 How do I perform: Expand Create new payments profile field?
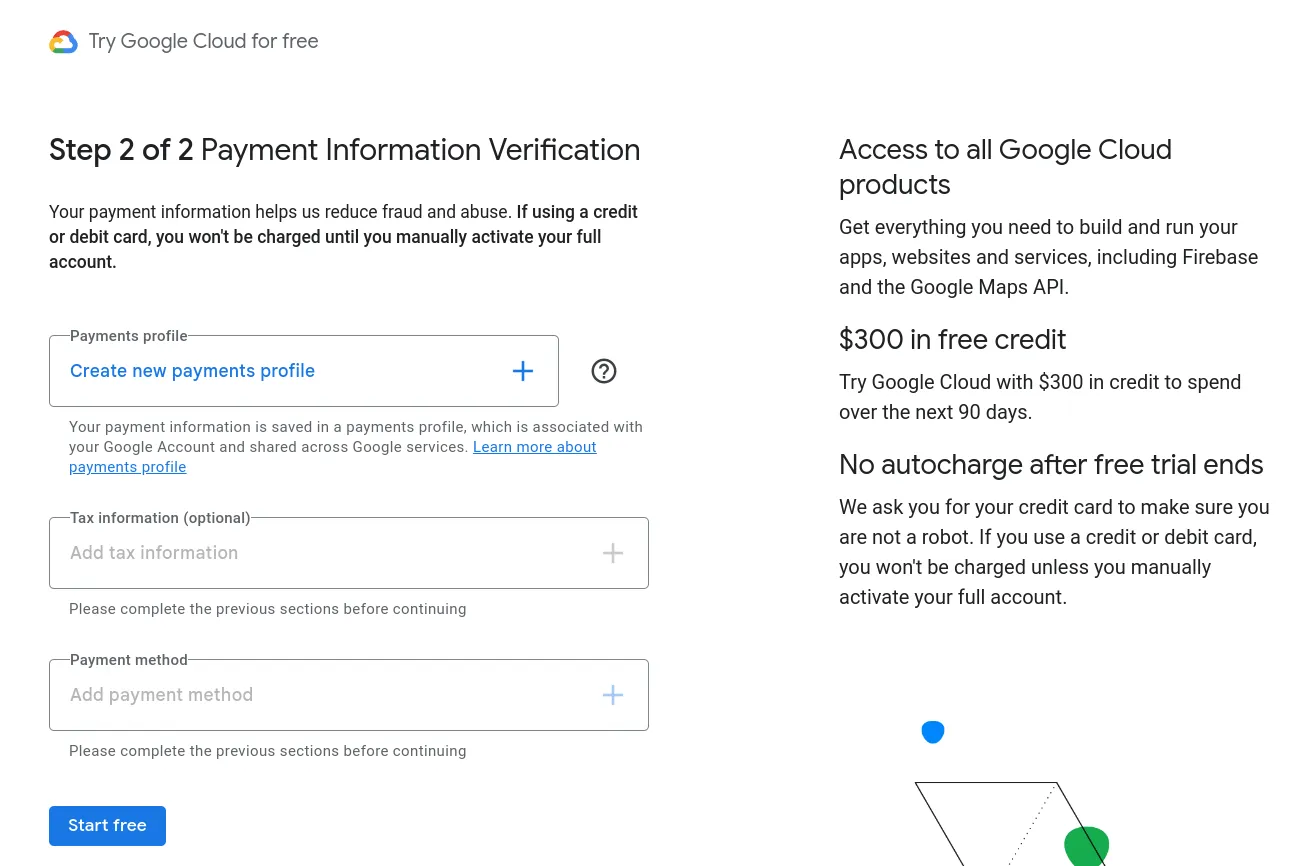[304, 371]
